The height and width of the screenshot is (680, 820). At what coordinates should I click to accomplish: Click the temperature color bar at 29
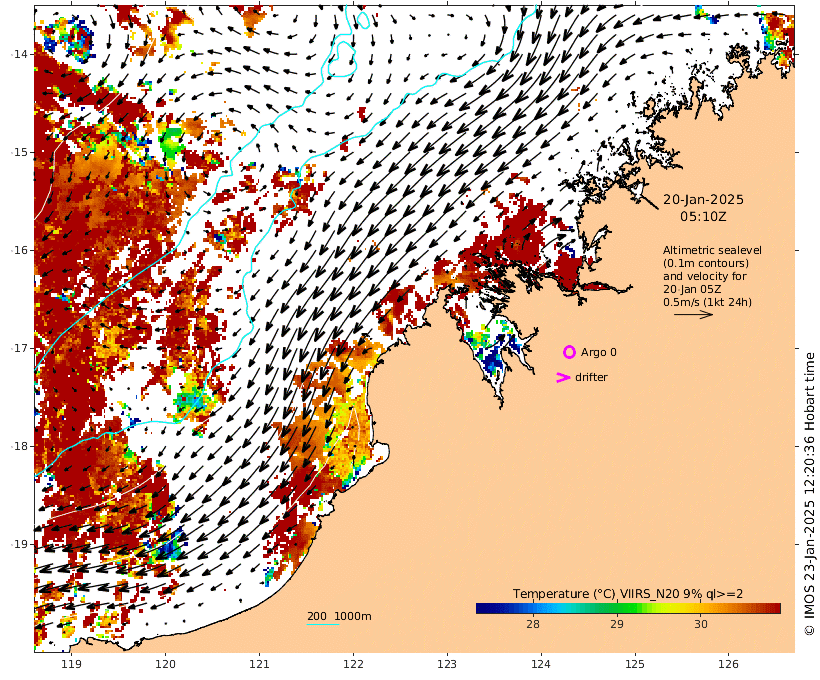(617, 608)
